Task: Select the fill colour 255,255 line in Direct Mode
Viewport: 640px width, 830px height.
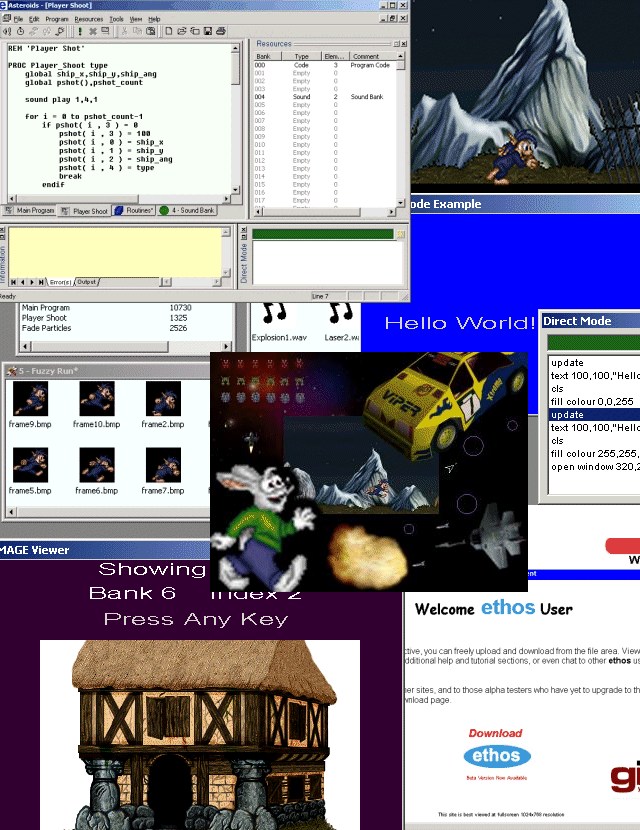Action: [593, 454]
